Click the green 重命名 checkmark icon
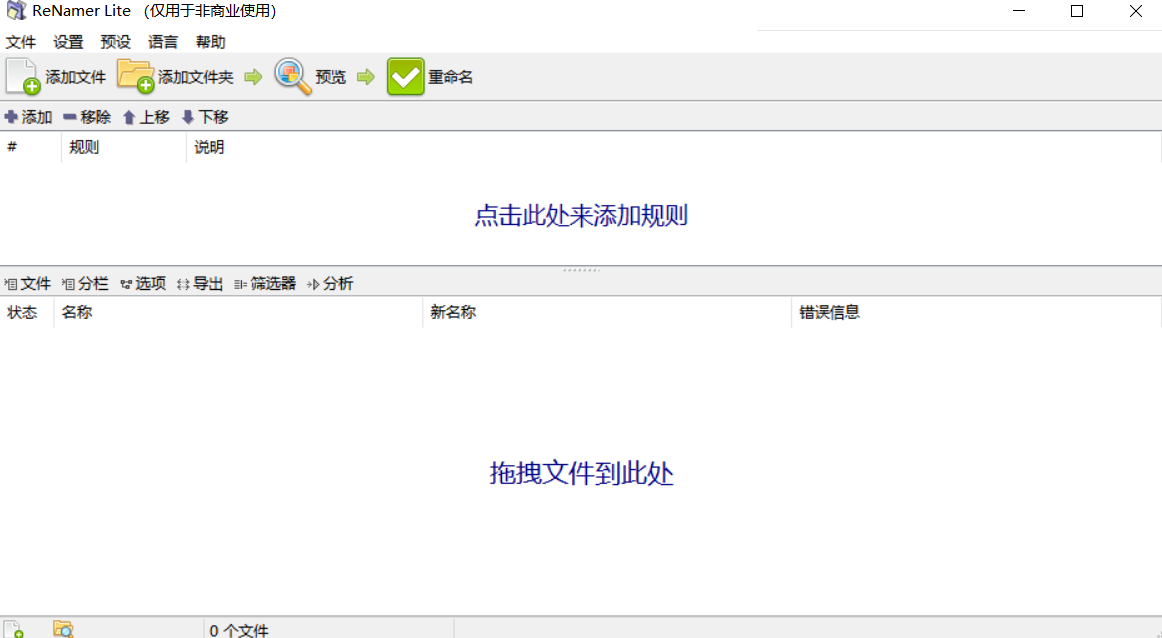This screenshot has width=1162, height=638. pyautogui.click(x=406, y=75)
